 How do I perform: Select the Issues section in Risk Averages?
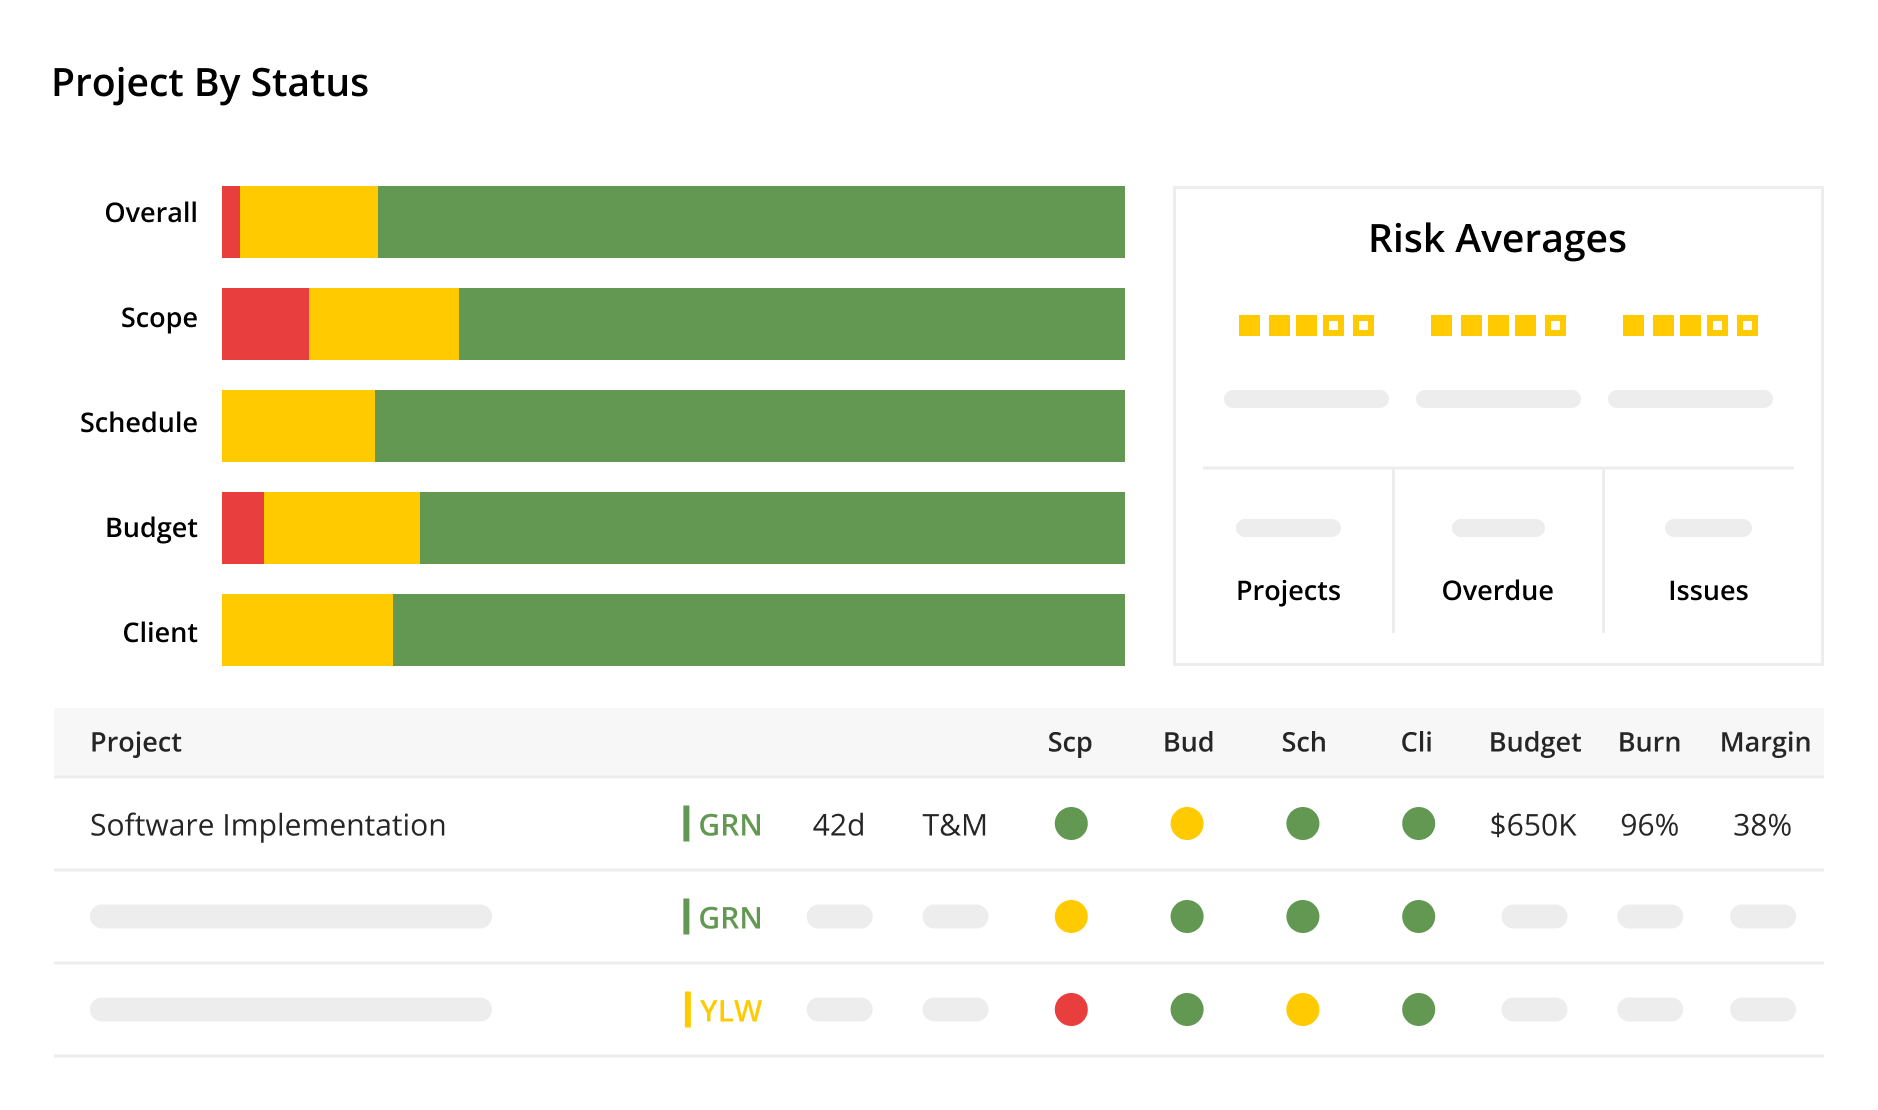click(x=1708, y=590)
